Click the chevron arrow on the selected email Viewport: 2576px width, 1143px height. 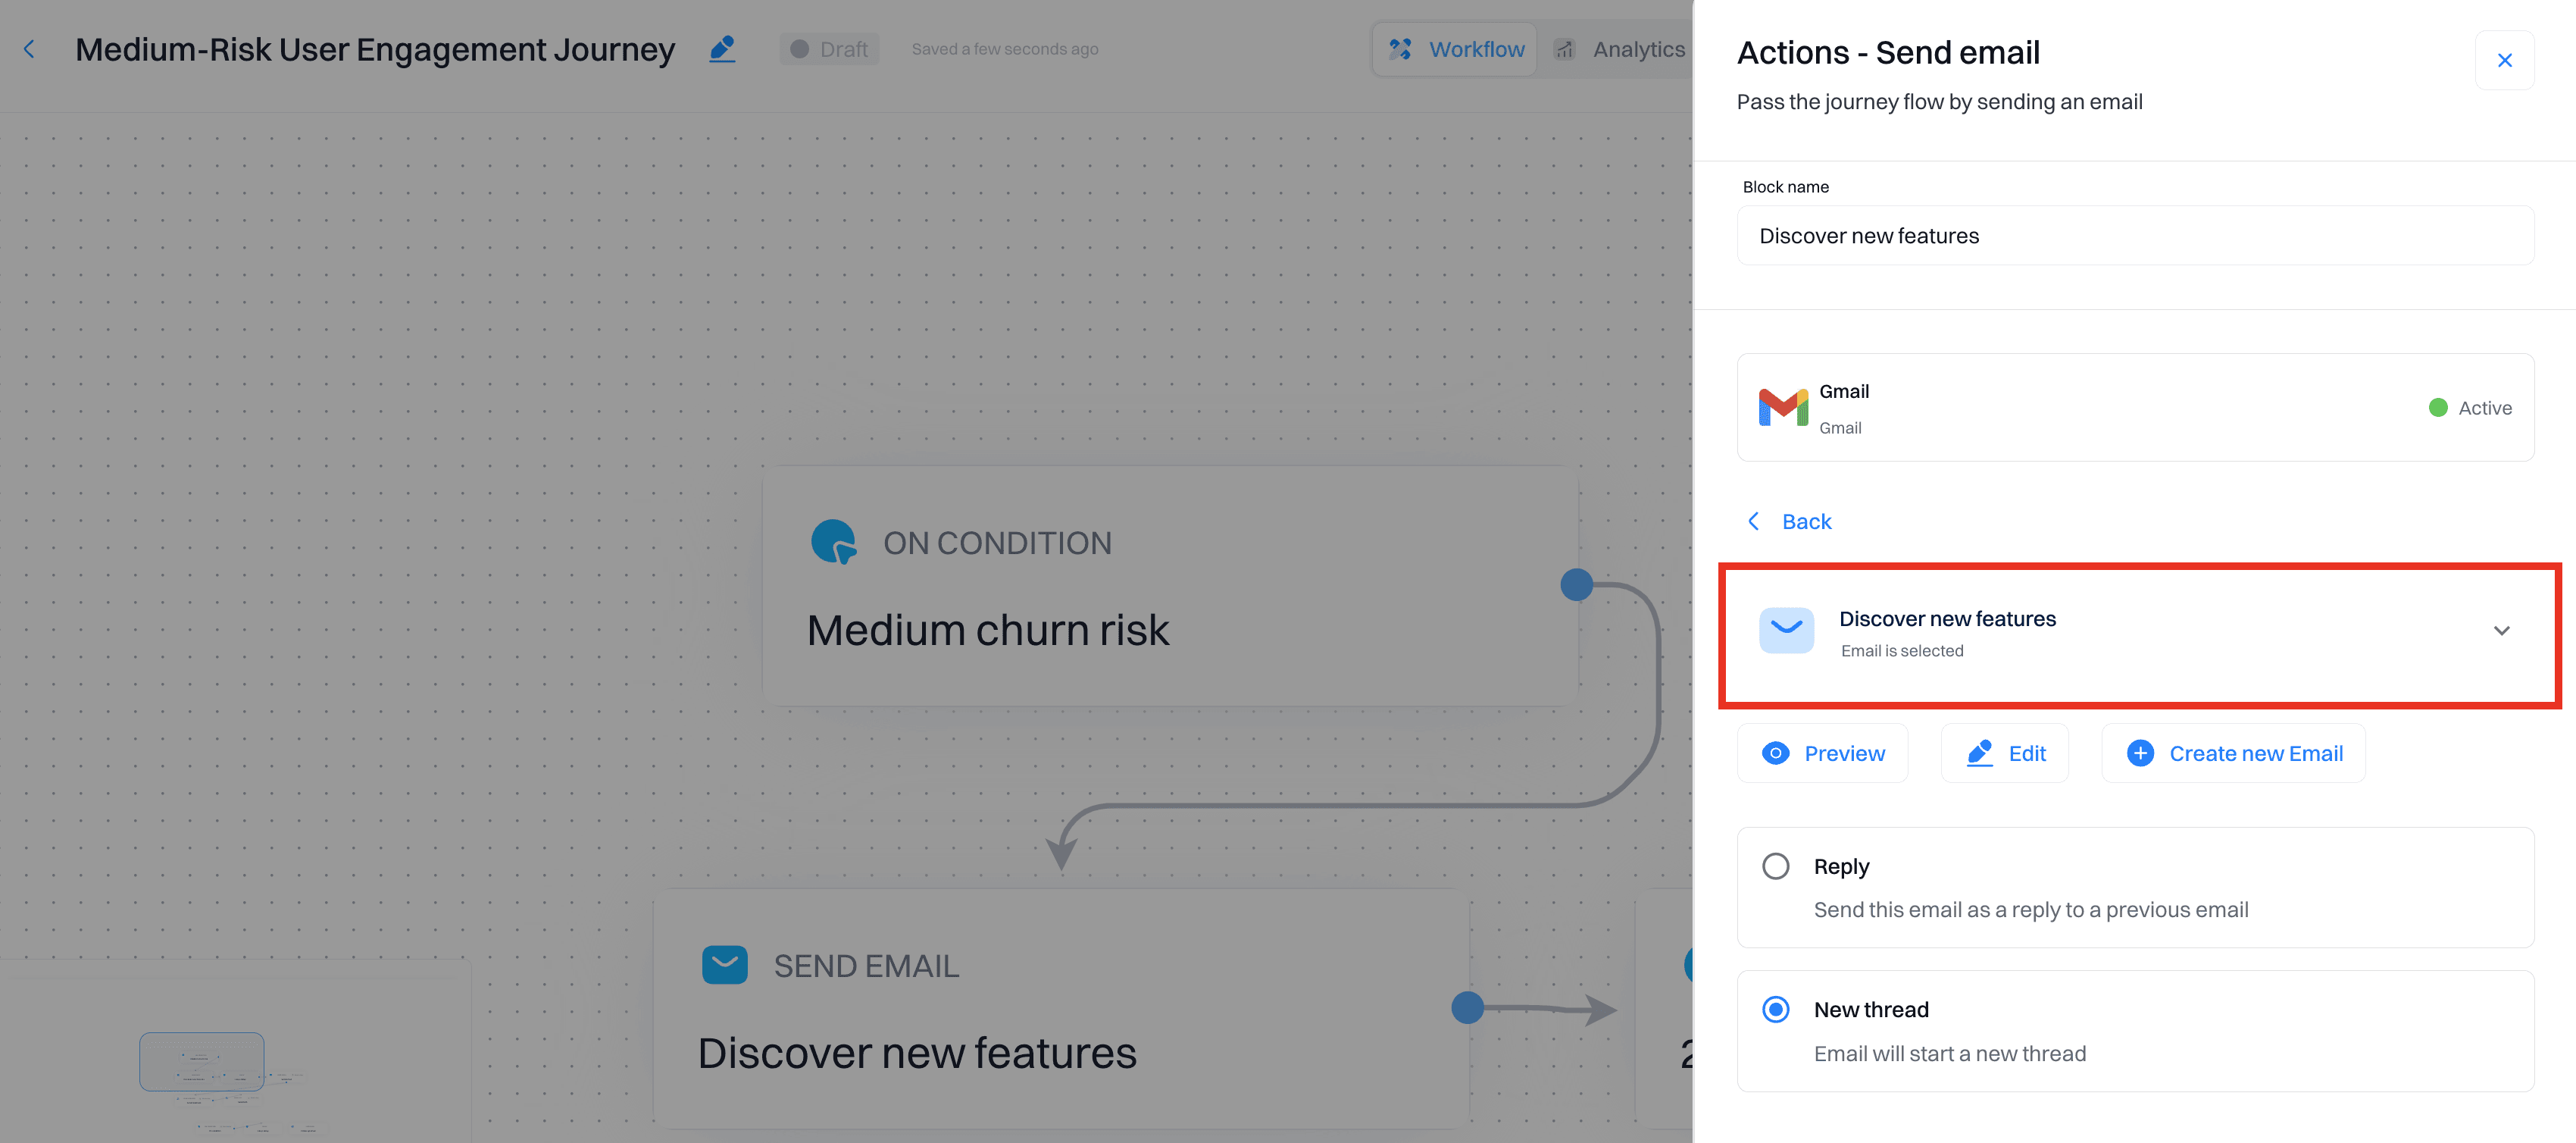[2501, 631]
